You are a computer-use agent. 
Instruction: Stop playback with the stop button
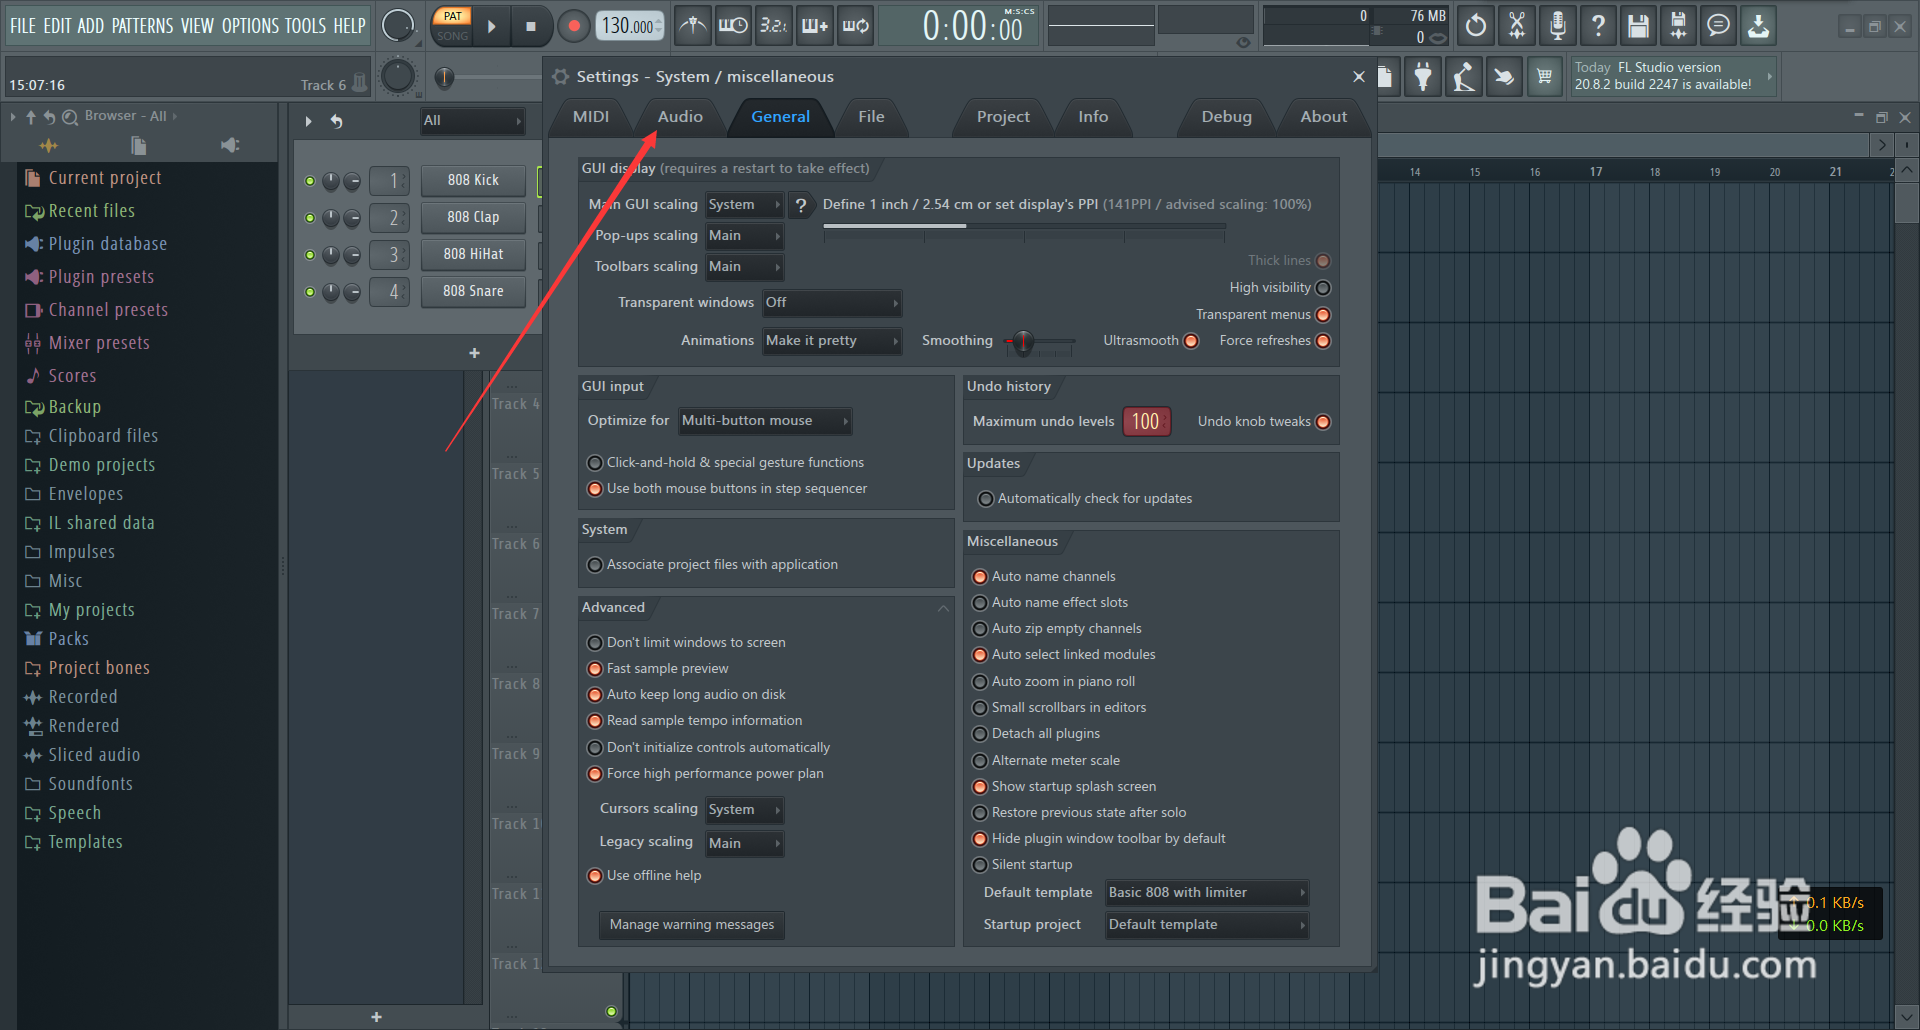pyautogui.click(x=531, y=27)
